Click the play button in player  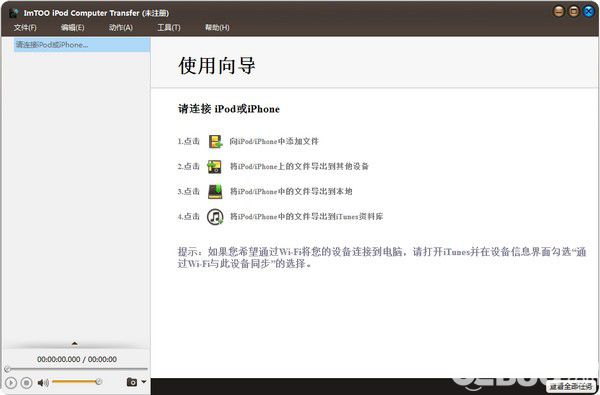pyautogui.click(x=11, y=382)
